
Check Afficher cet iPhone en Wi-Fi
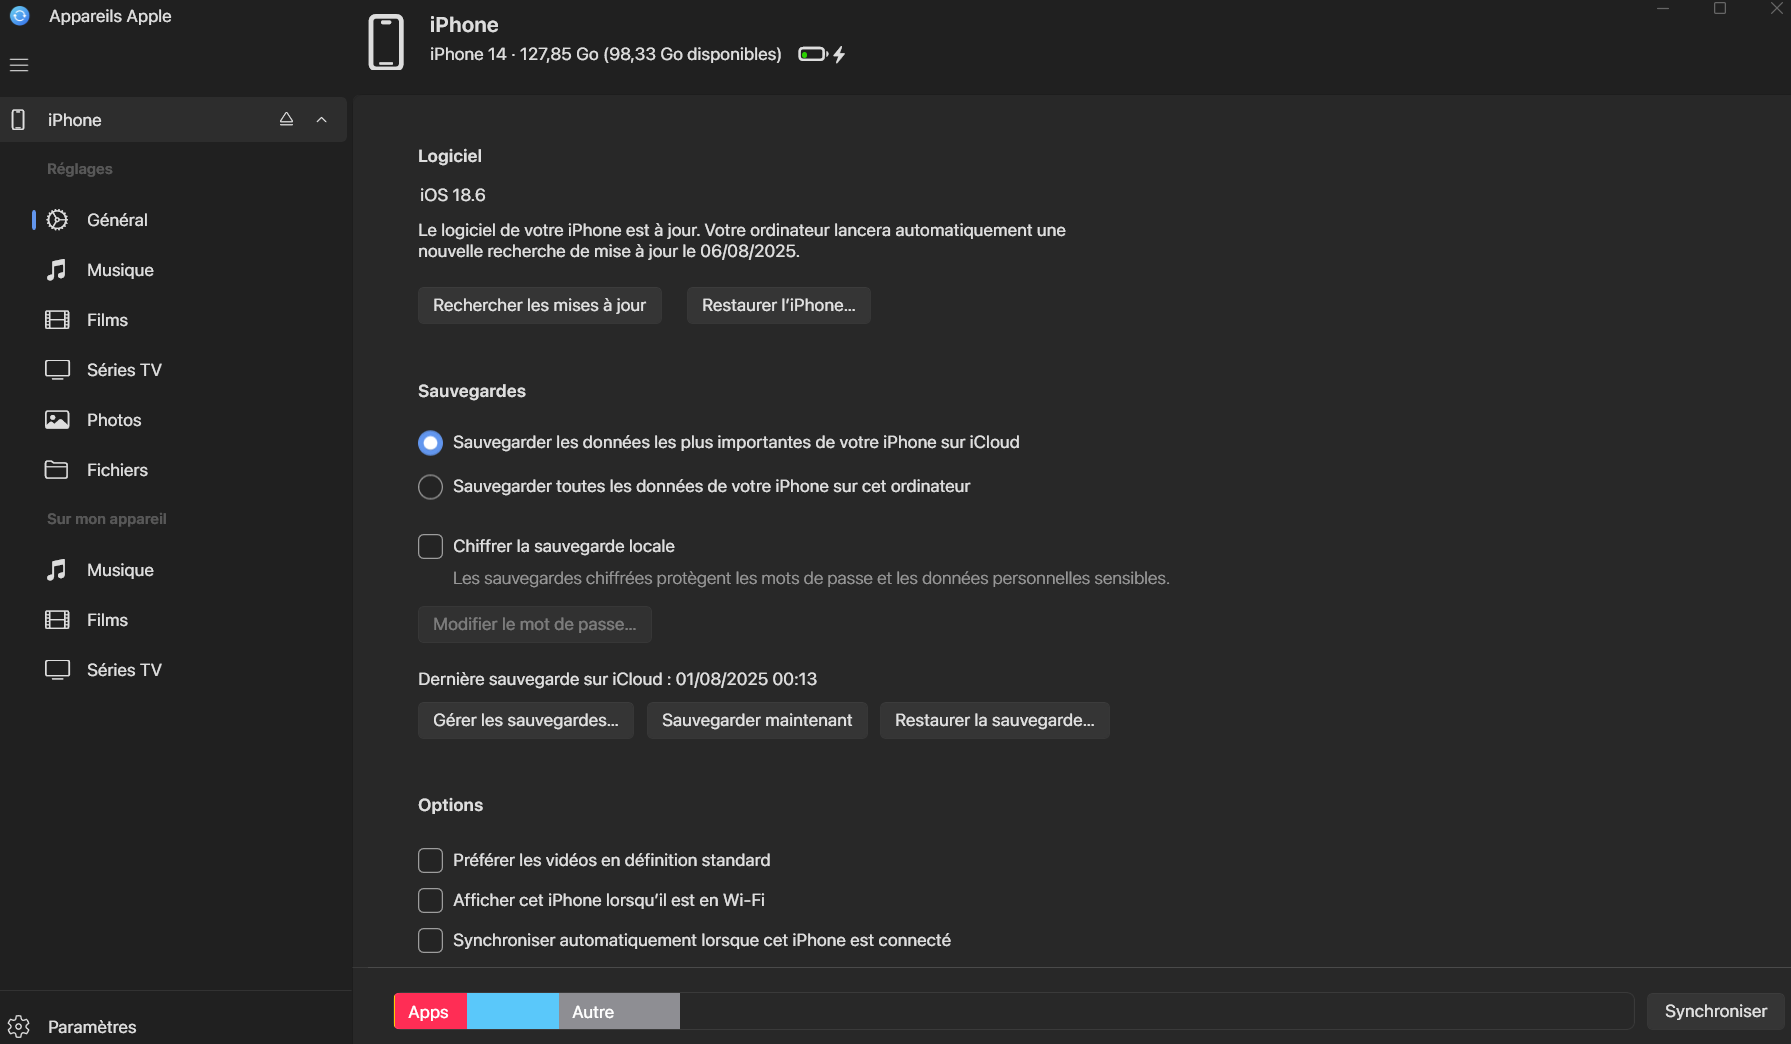tap(430, 901)
